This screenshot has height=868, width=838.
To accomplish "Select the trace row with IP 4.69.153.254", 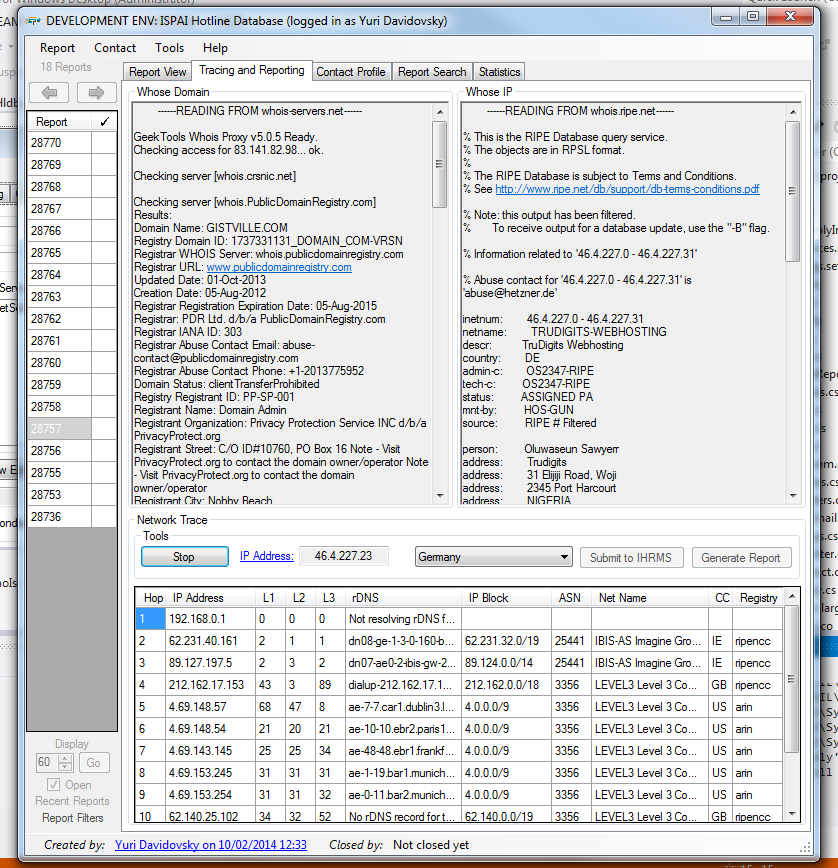I will pos(459,795).
